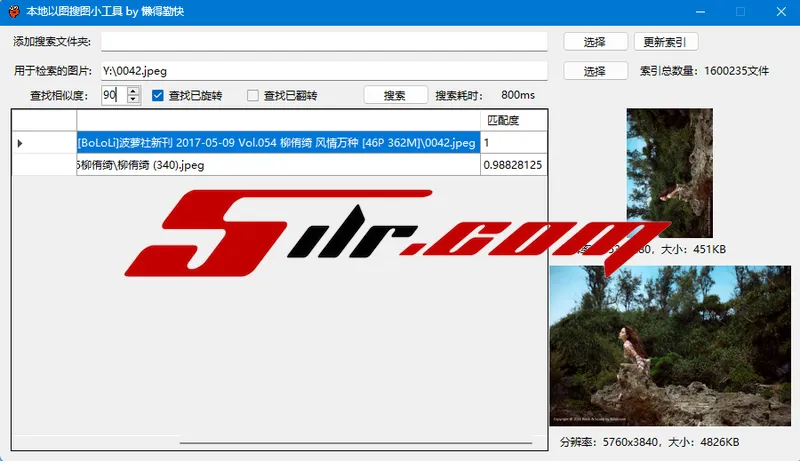Viewport: 800px width, 461px height.
Task: Click the 分辨率: 5760x3840 info text
Action: point(649,442)
